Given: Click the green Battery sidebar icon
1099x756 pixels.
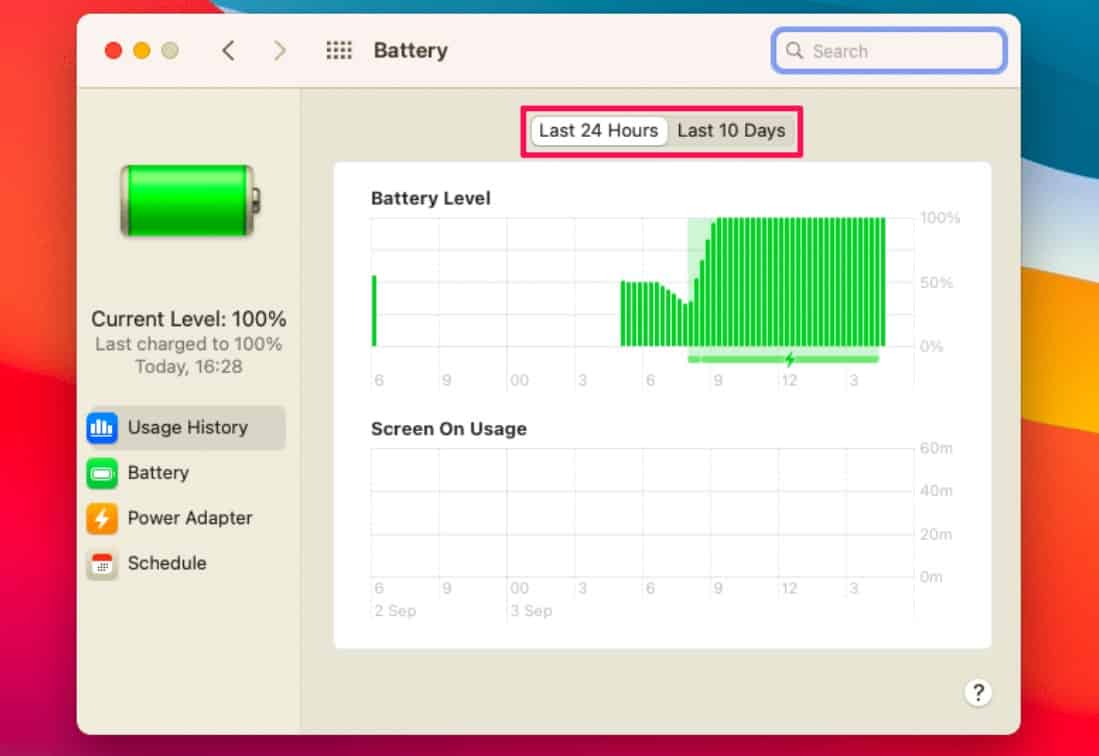Looking at the screenshot, I should pyautogui.click(x=102, y=473).
